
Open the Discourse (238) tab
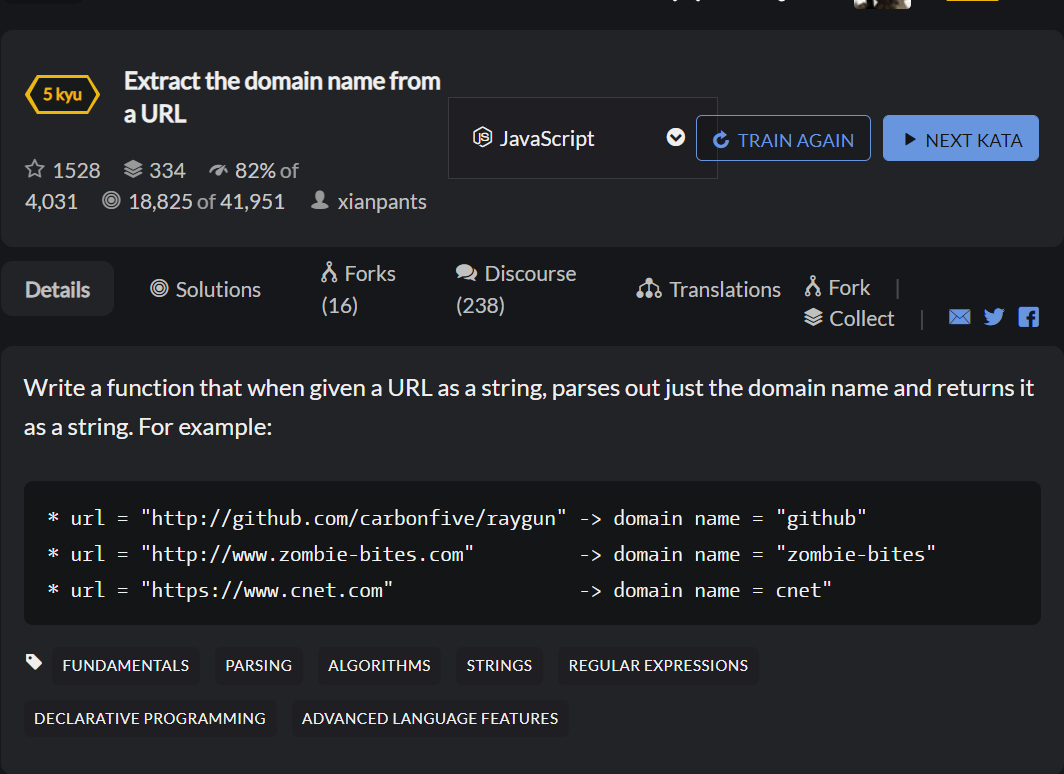tap(515, 289)
